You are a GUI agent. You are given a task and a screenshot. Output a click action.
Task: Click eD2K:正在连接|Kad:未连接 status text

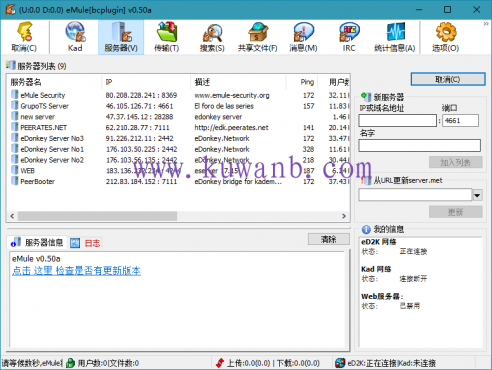coord(391,363)
